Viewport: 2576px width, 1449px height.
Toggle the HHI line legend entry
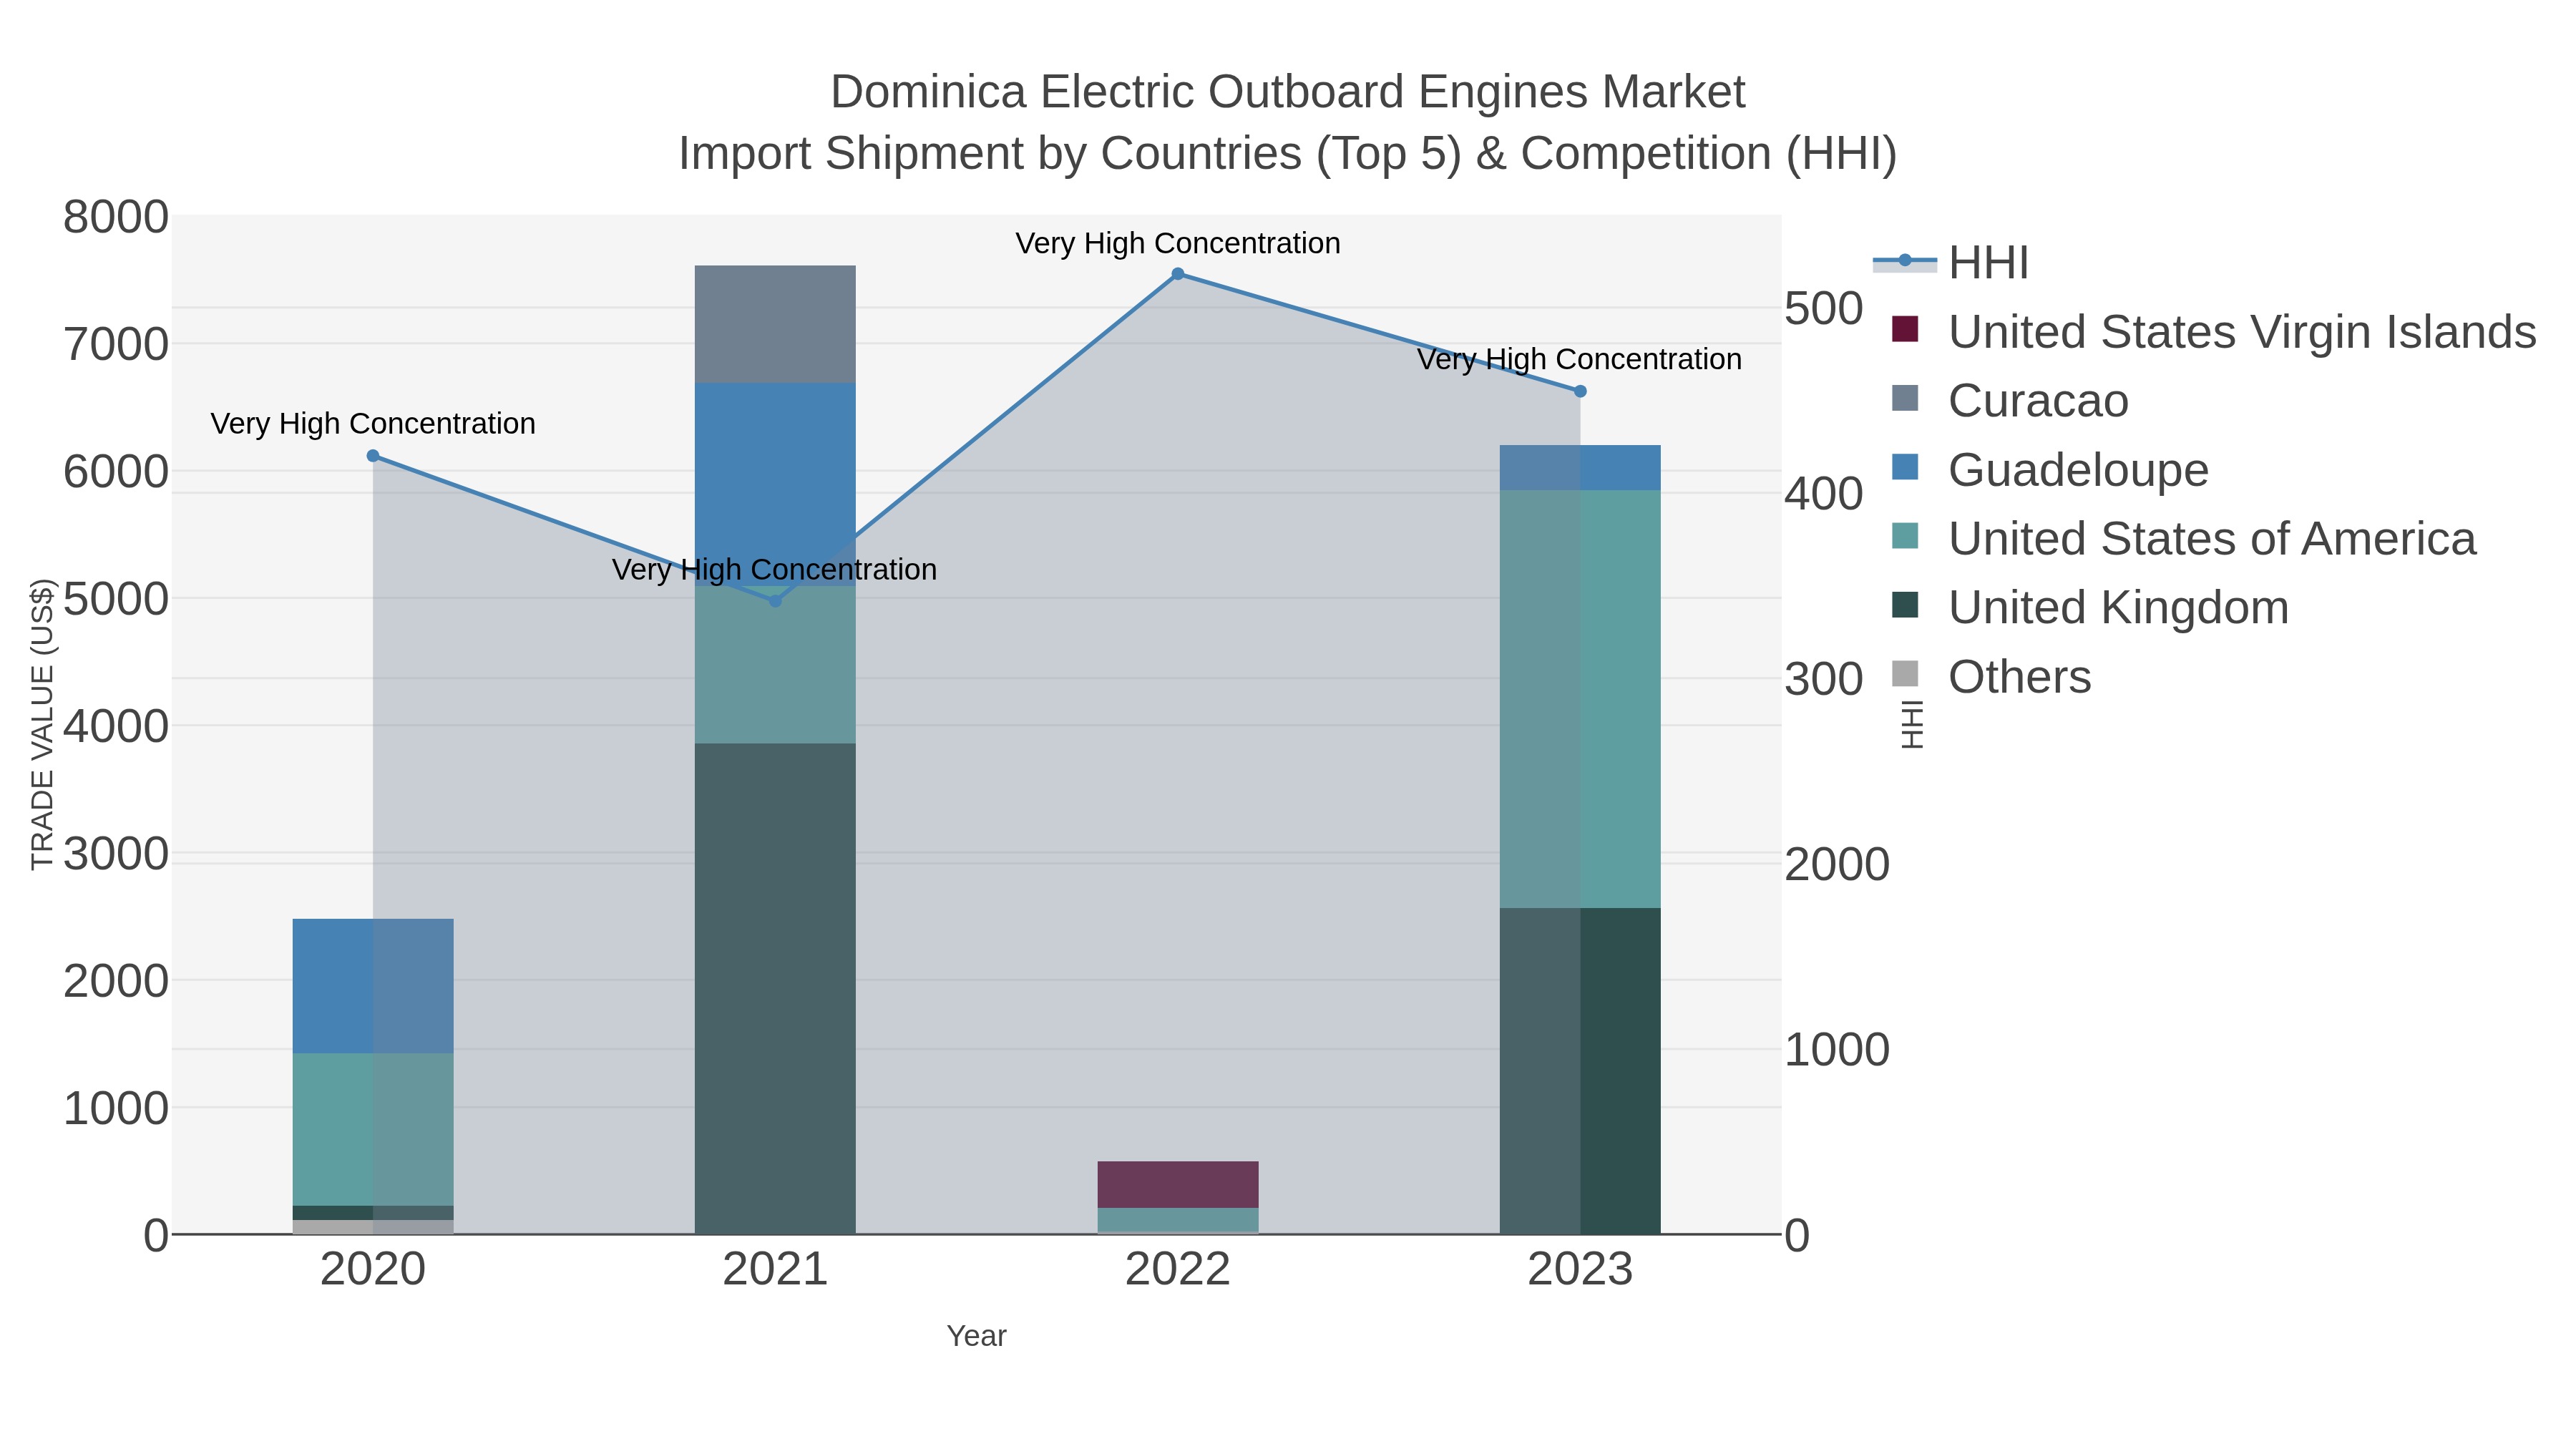(x=1952, y=262)
